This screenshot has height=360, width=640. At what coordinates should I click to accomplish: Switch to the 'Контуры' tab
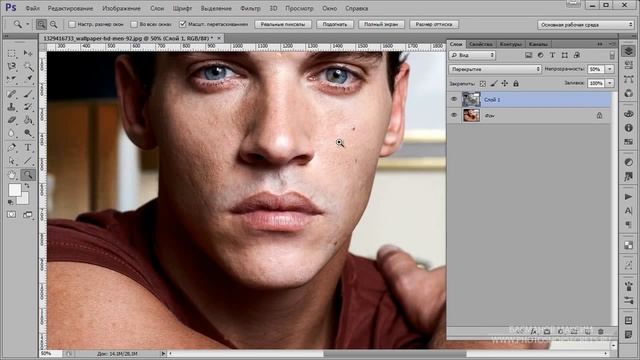(x=510, y=44)
